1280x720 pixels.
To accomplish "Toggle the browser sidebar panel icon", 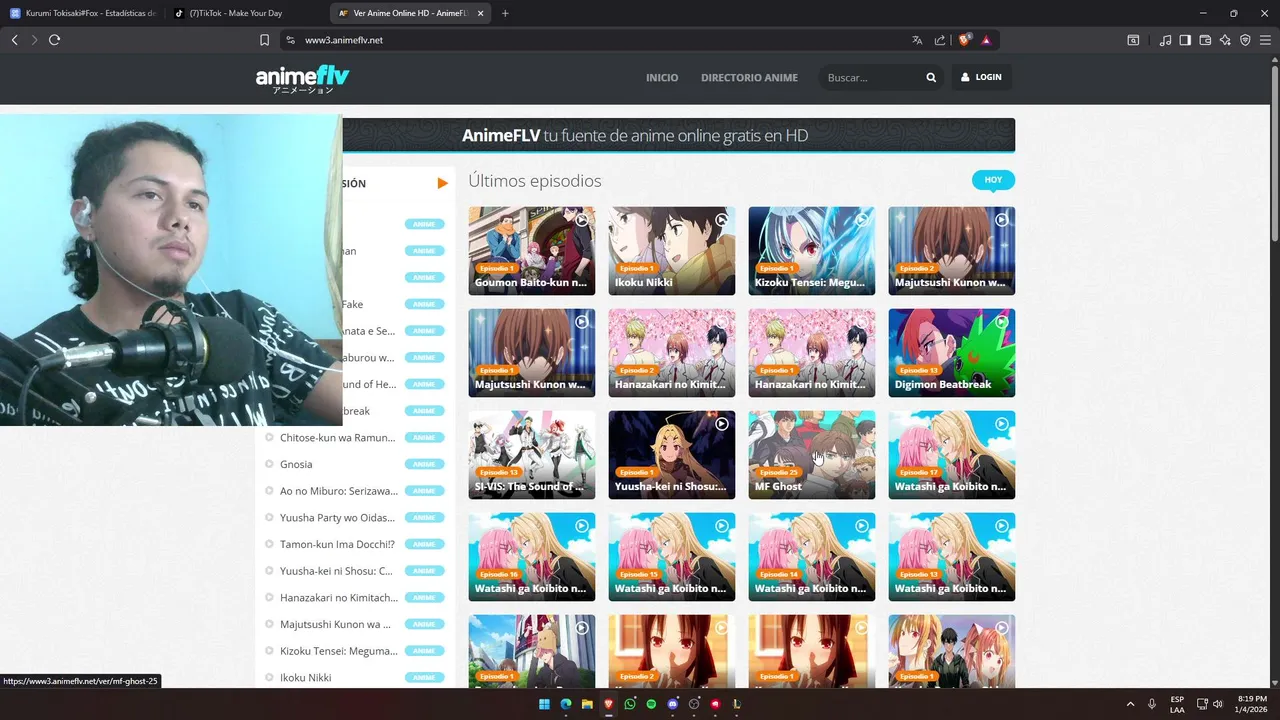I will coord(1185,40).
